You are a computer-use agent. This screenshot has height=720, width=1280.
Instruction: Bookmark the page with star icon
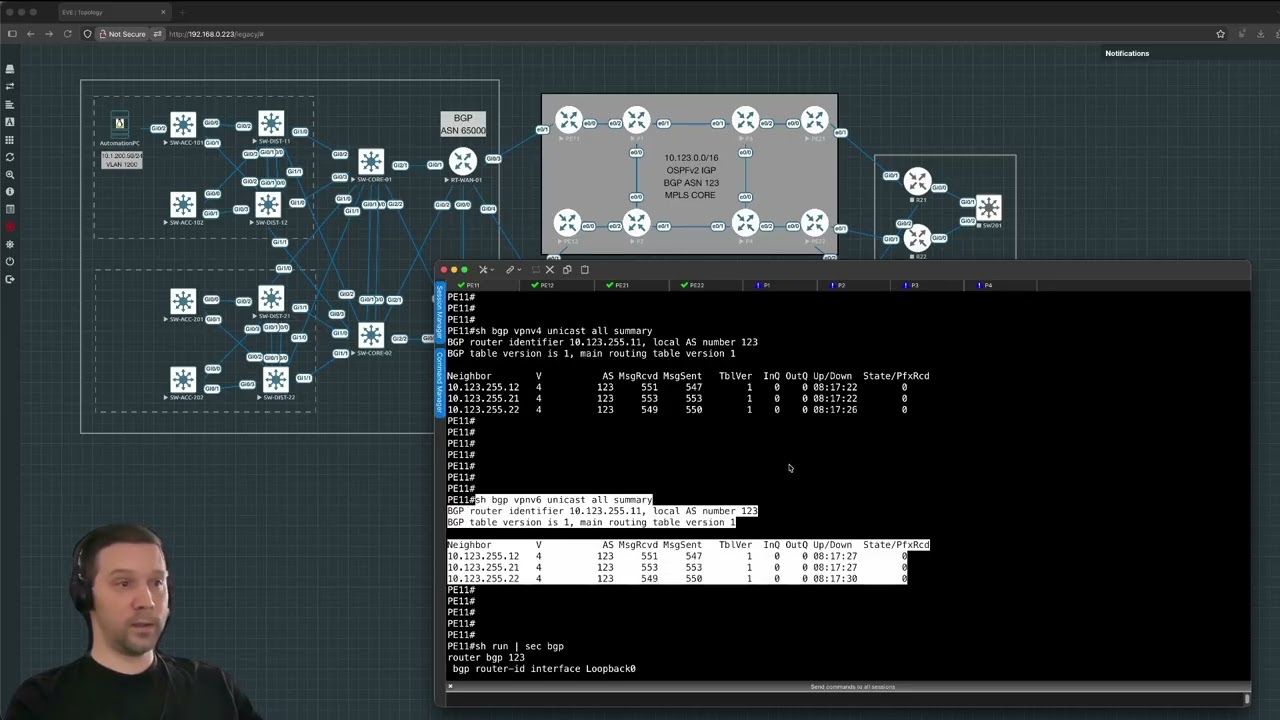click(1220, 34)
